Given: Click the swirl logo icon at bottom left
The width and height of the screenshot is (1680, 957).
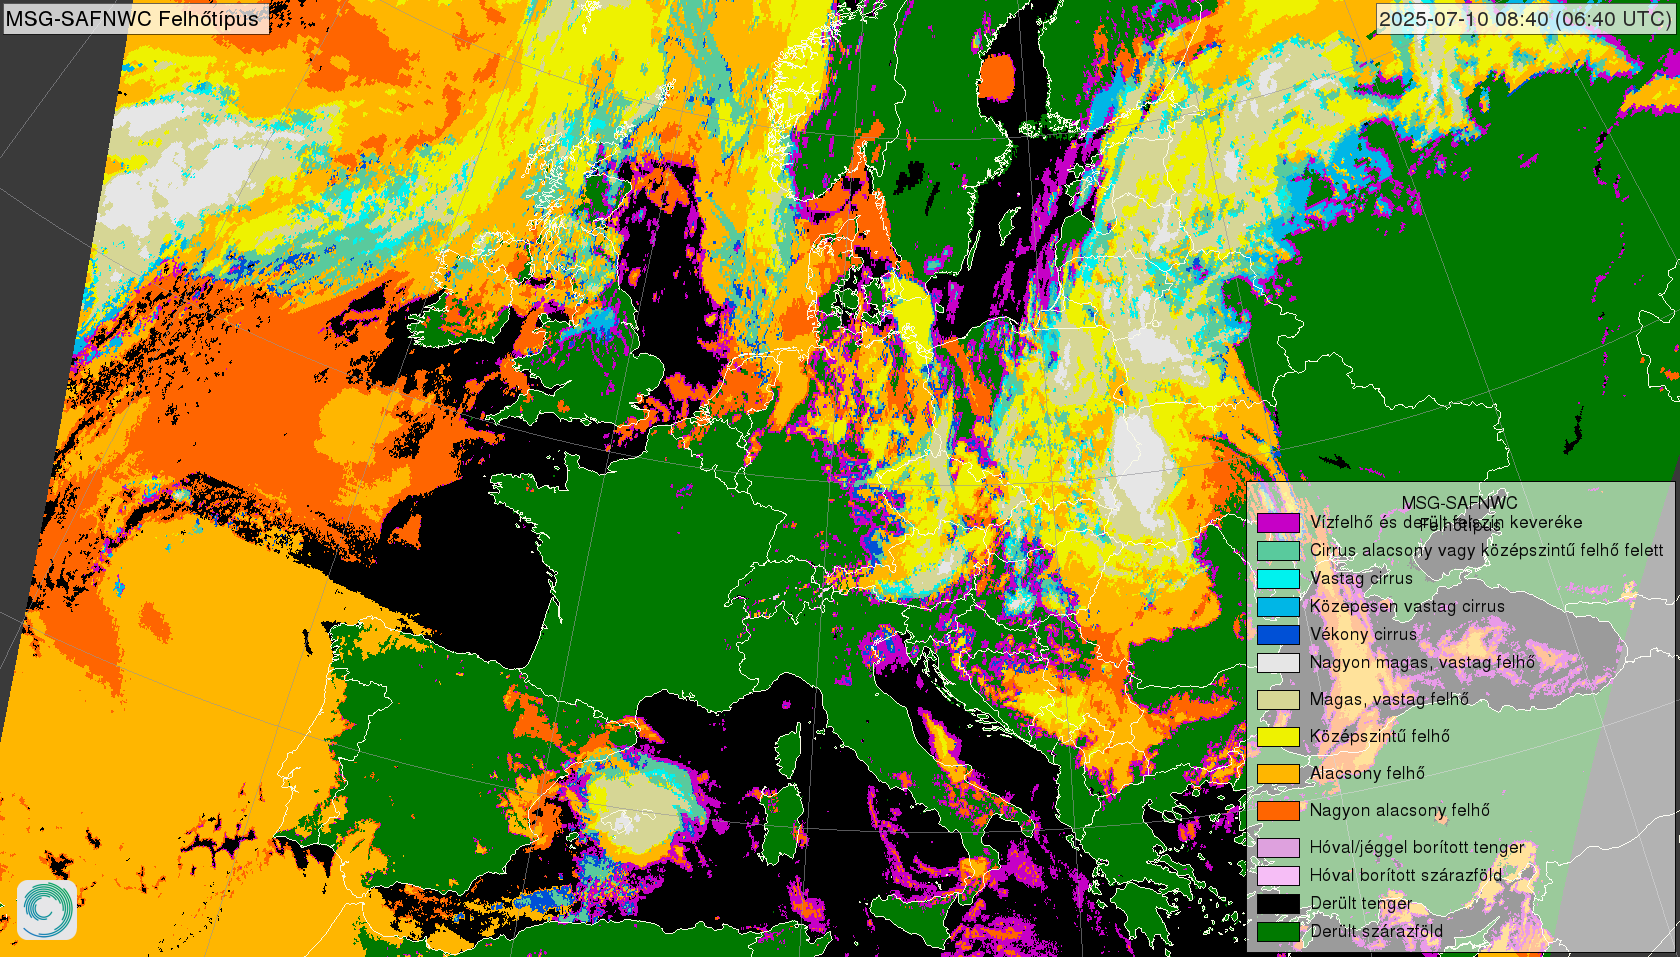Looking at the screenshot, I should click(47, 909).
